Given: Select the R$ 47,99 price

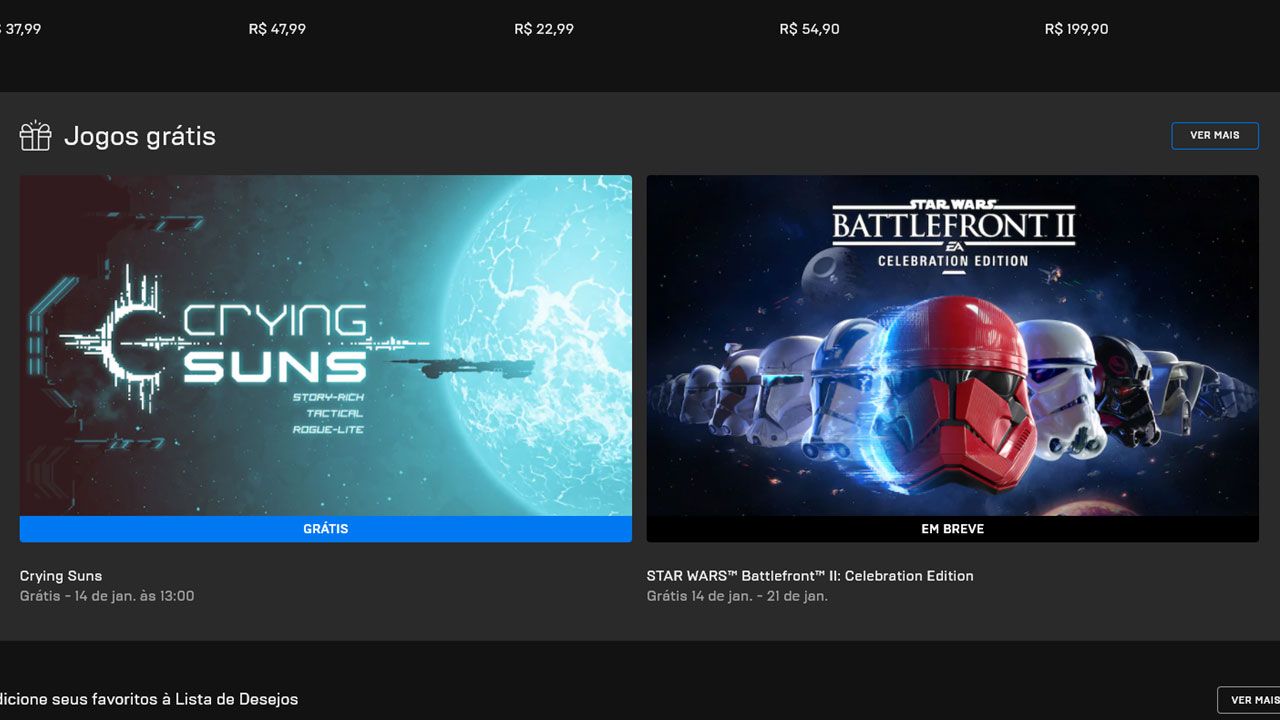Looking at the screenshot, I should 277,29.
